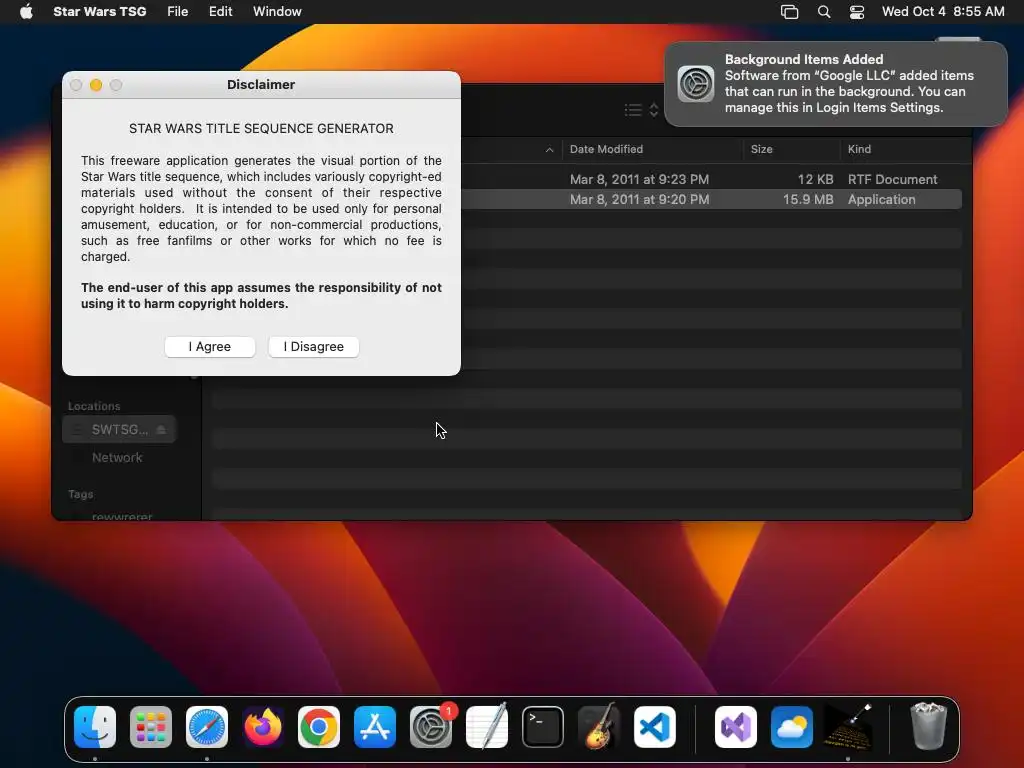
Task: Open Visual Studio in the Dock
Action: [736, 727]
